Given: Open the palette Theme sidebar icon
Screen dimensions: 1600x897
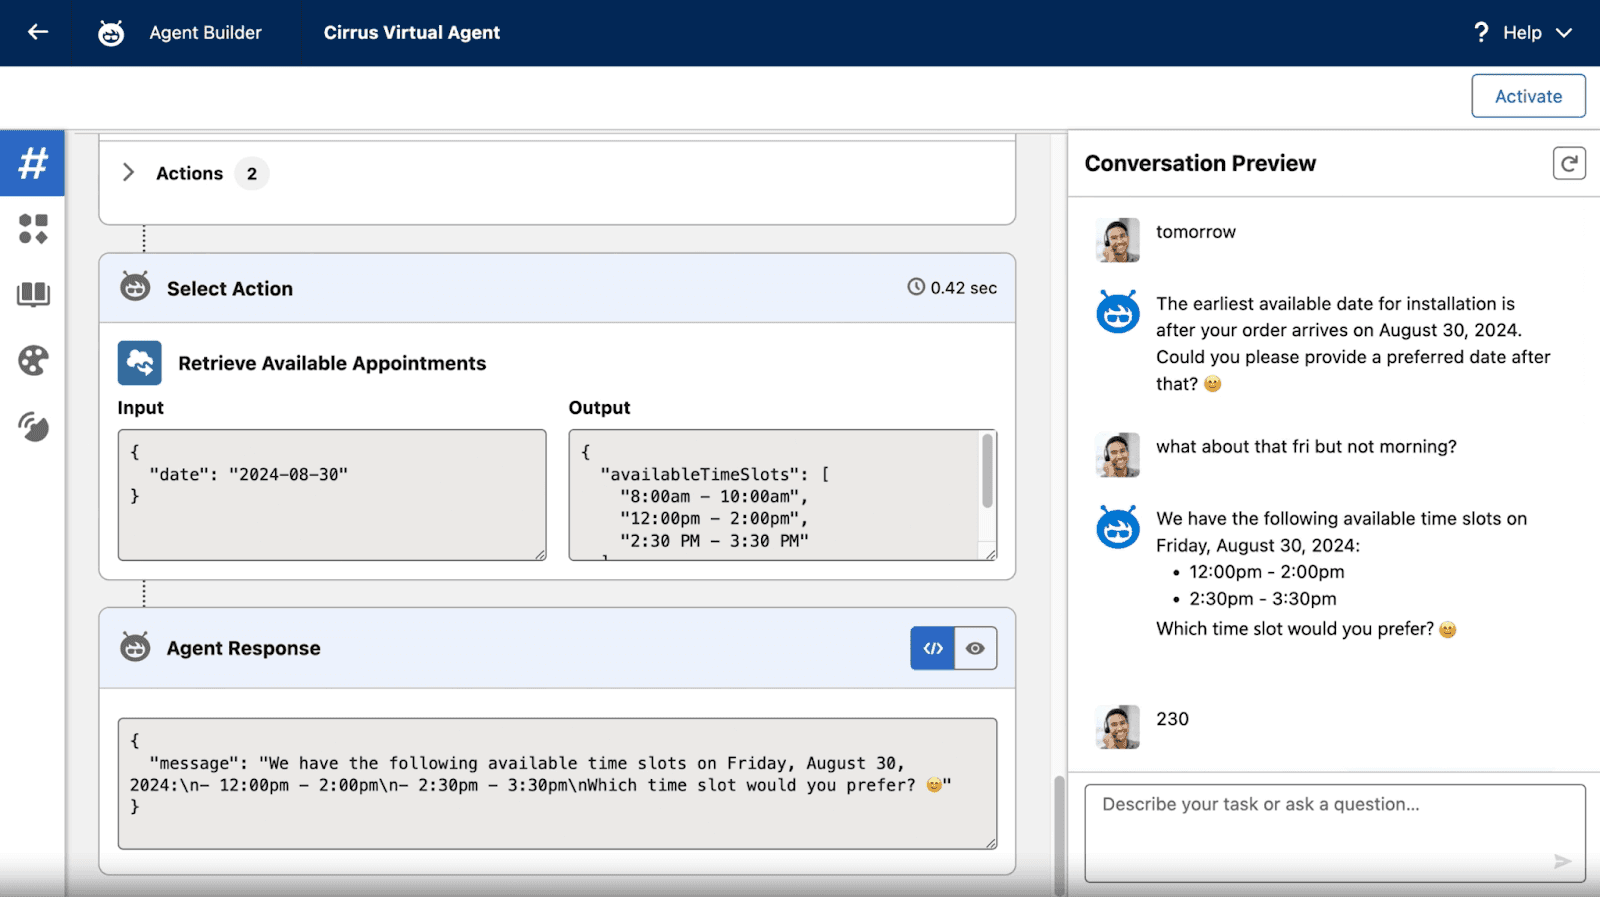Looking at the screenshot, I should pos(33,360).
